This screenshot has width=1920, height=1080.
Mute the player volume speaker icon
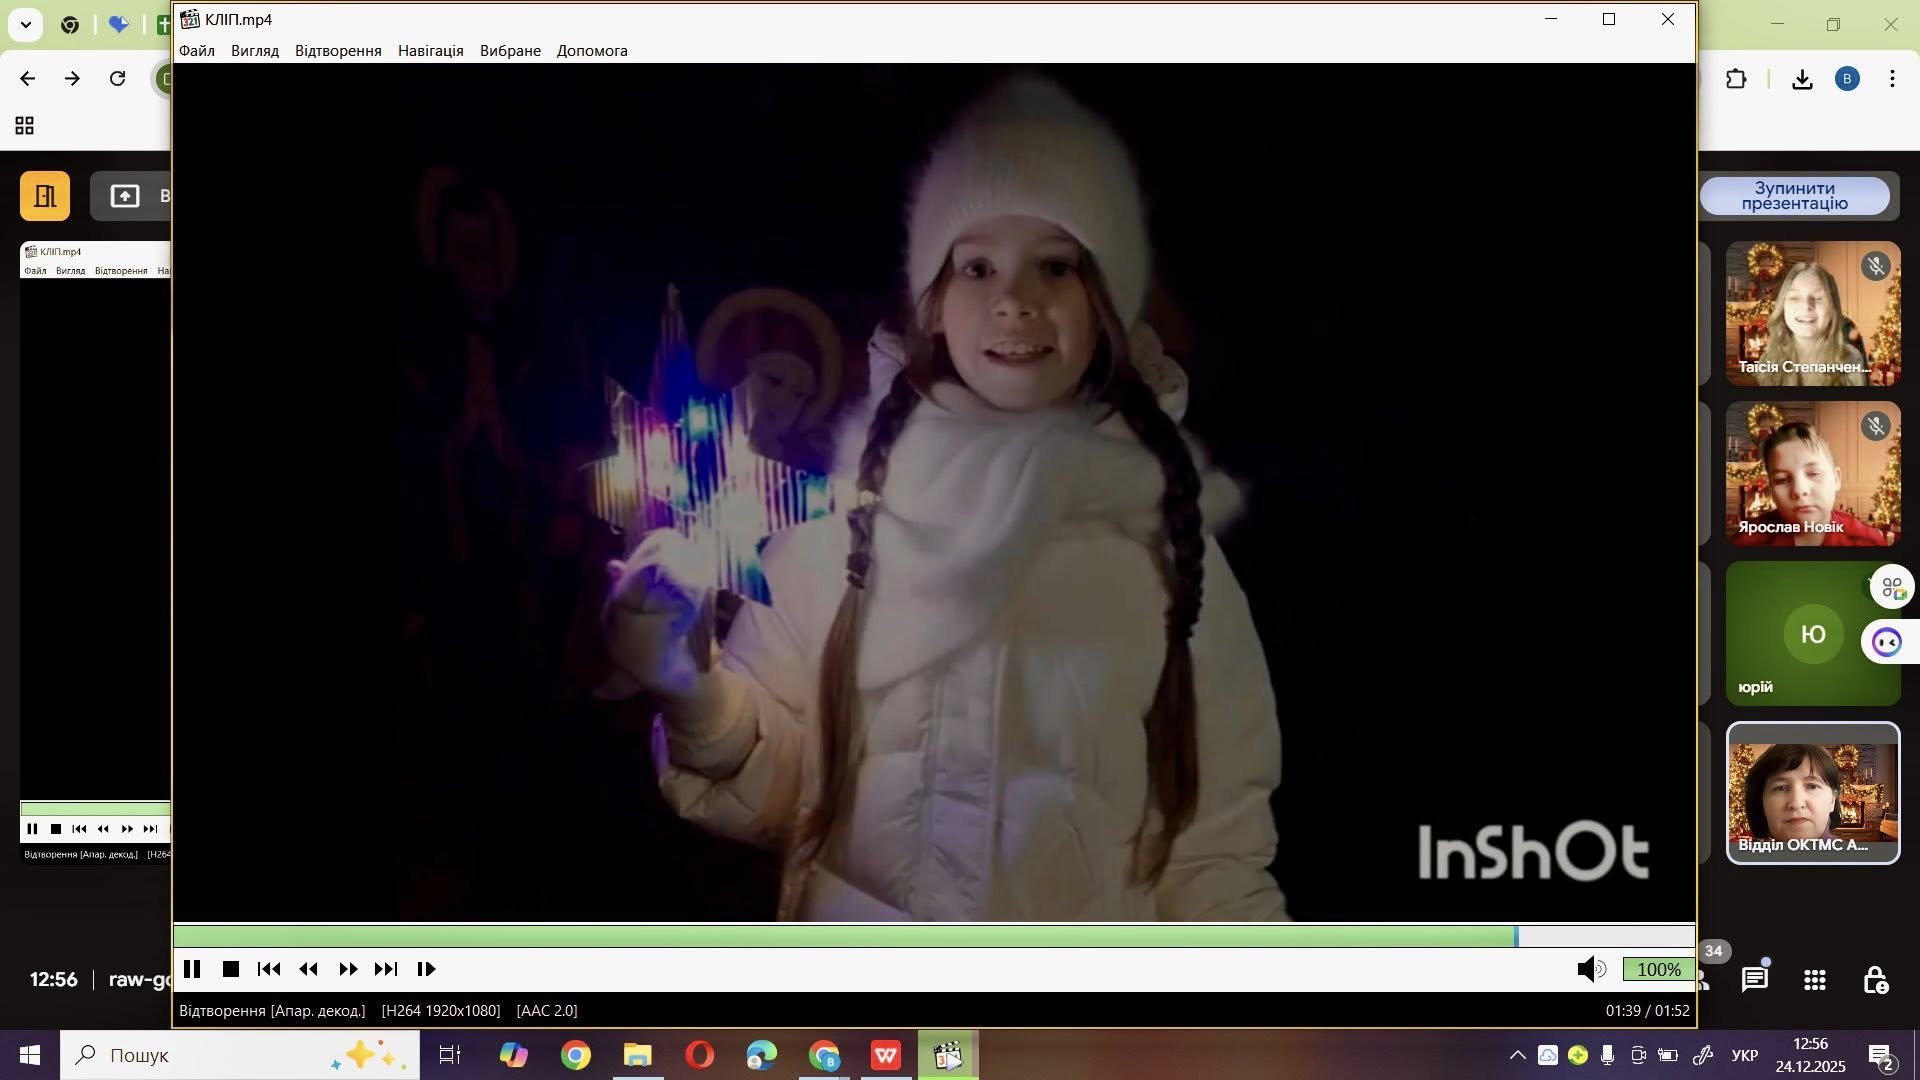(x=1590, y=969)
